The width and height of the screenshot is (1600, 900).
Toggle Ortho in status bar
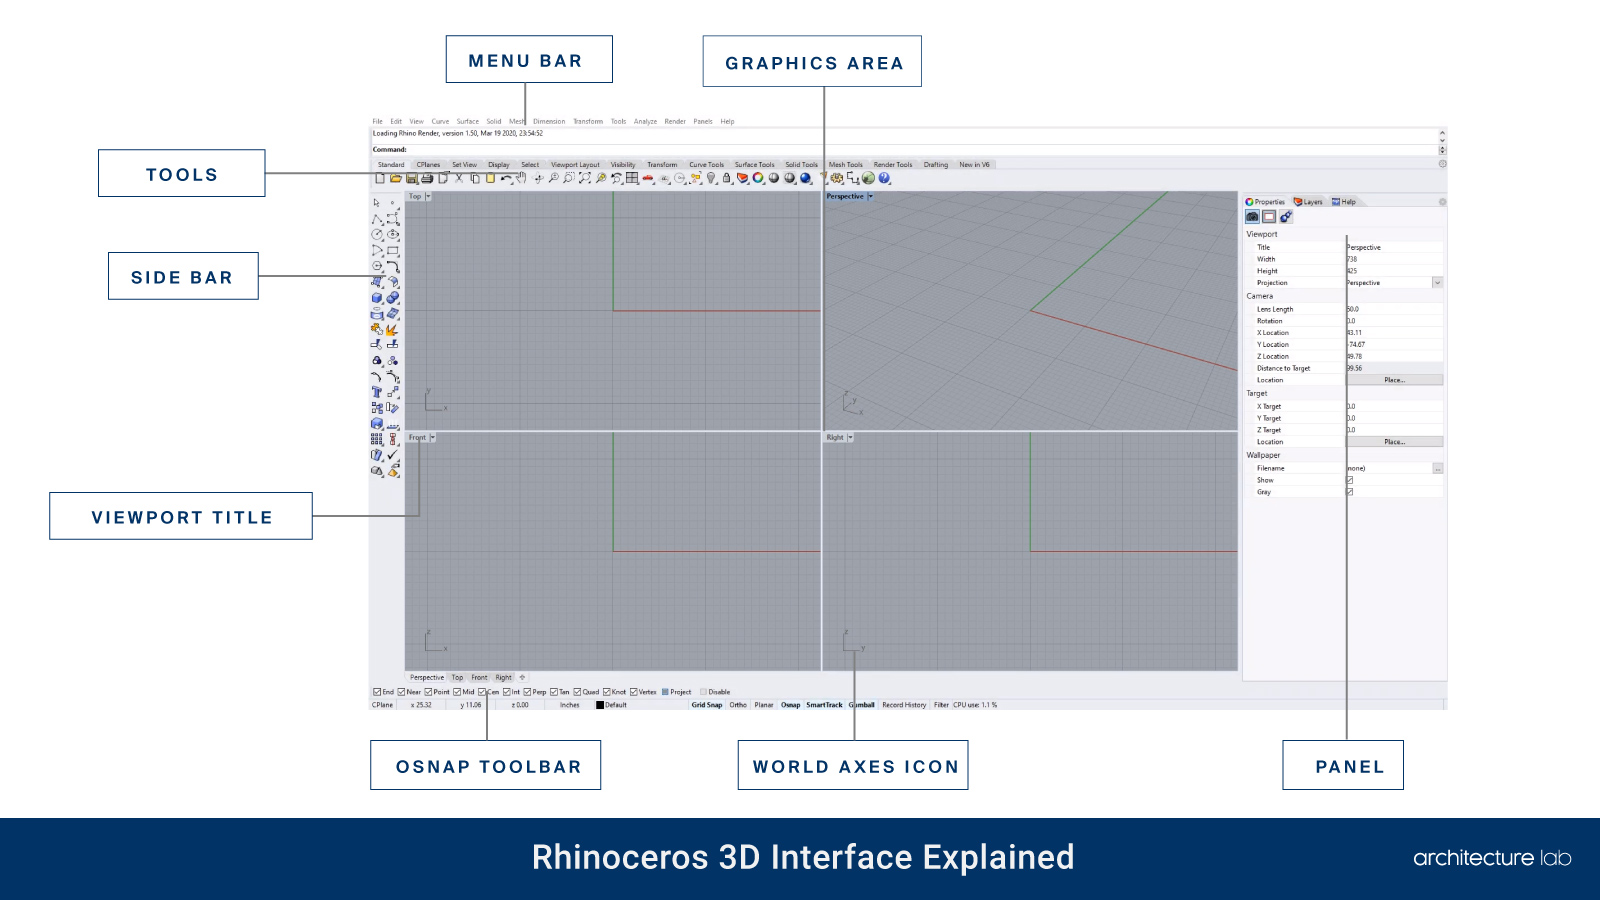click(x=738, y=705)
